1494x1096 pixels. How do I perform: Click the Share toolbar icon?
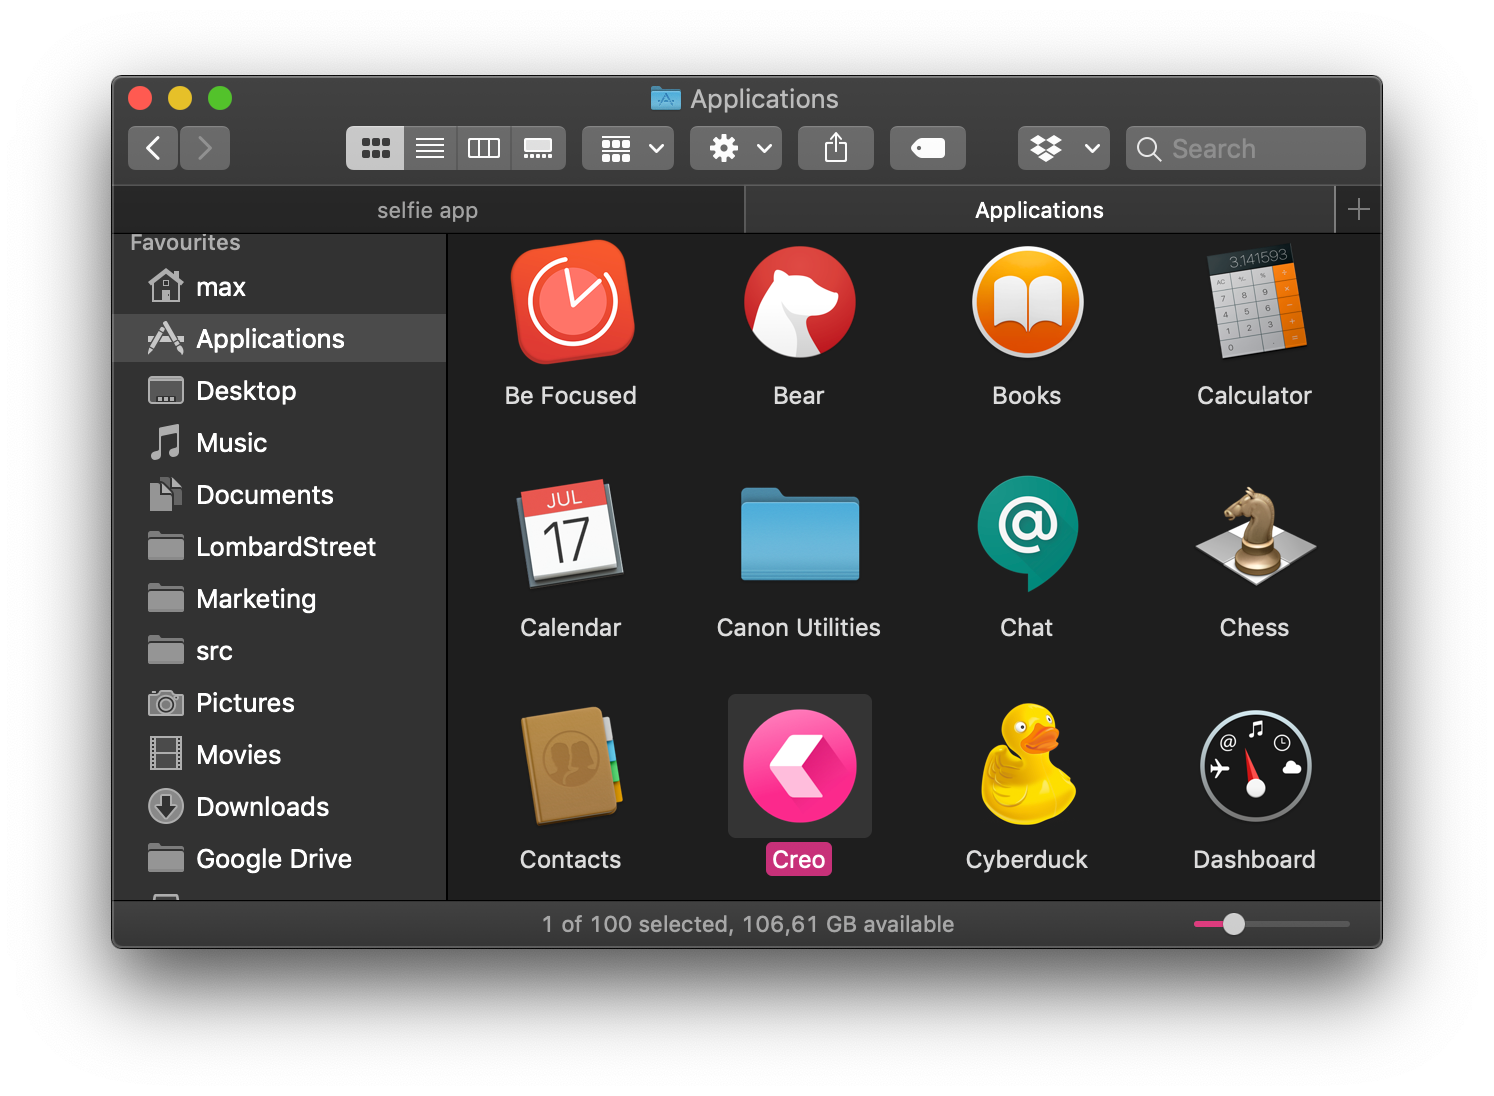(836, 148)
